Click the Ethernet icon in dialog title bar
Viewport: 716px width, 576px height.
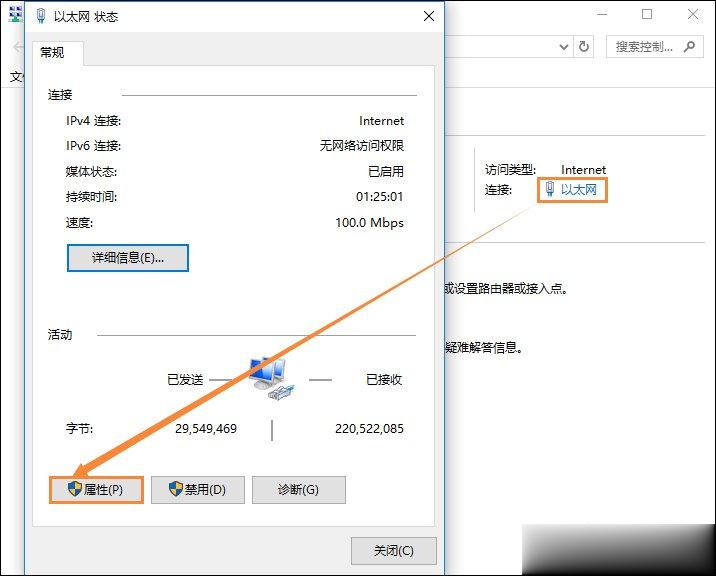click(x=41, y=16)
